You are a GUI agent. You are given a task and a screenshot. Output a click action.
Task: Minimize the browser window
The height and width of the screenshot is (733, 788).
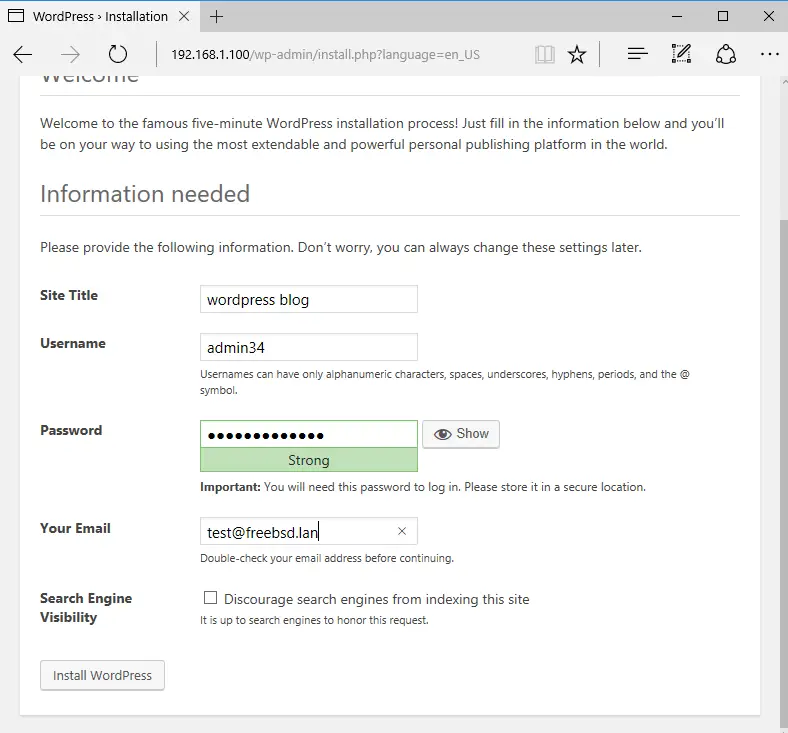click(x=677, y=16)
